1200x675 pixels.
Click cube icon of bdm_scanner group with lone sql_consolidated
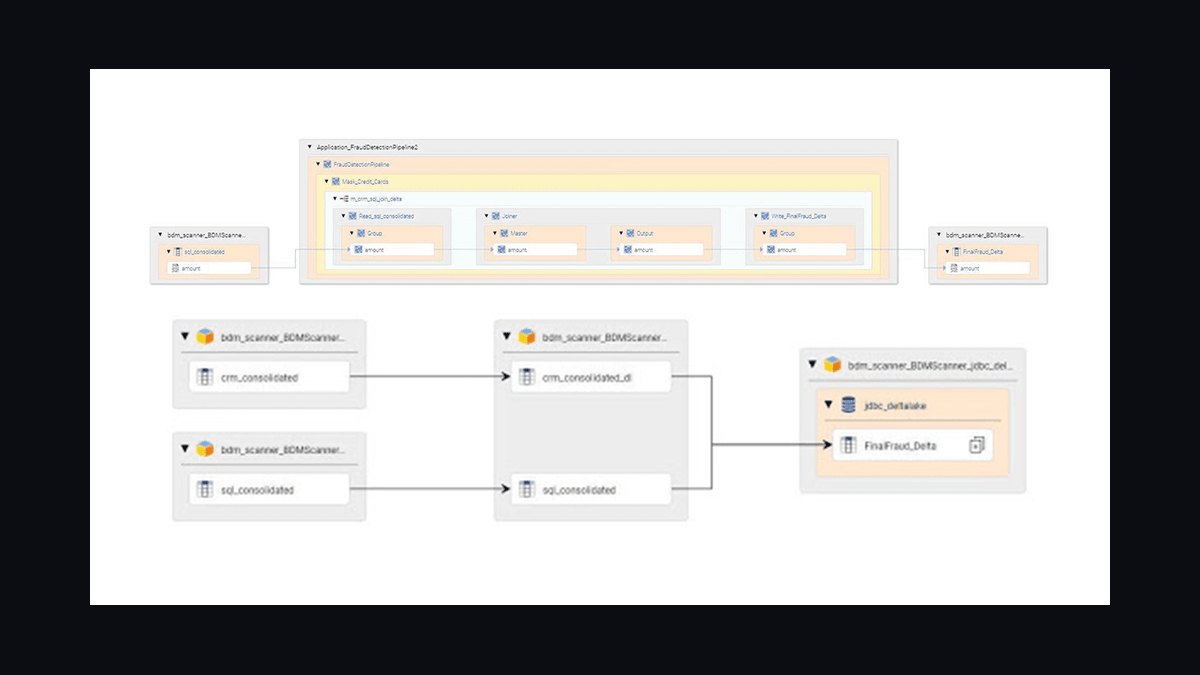(205, 449)
